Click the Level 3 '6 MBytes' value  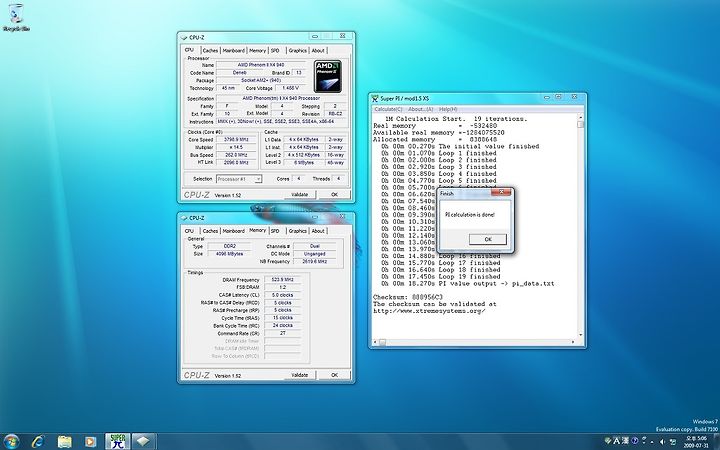[304, 163]
